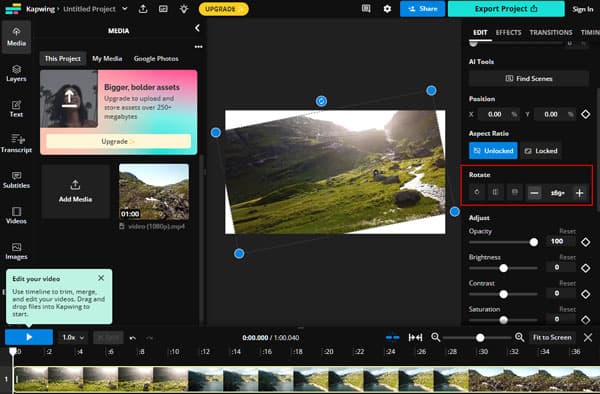Click the timeline snap toggle icon
Viewport: 600px width, 394px height.
[x=392, y=337]
